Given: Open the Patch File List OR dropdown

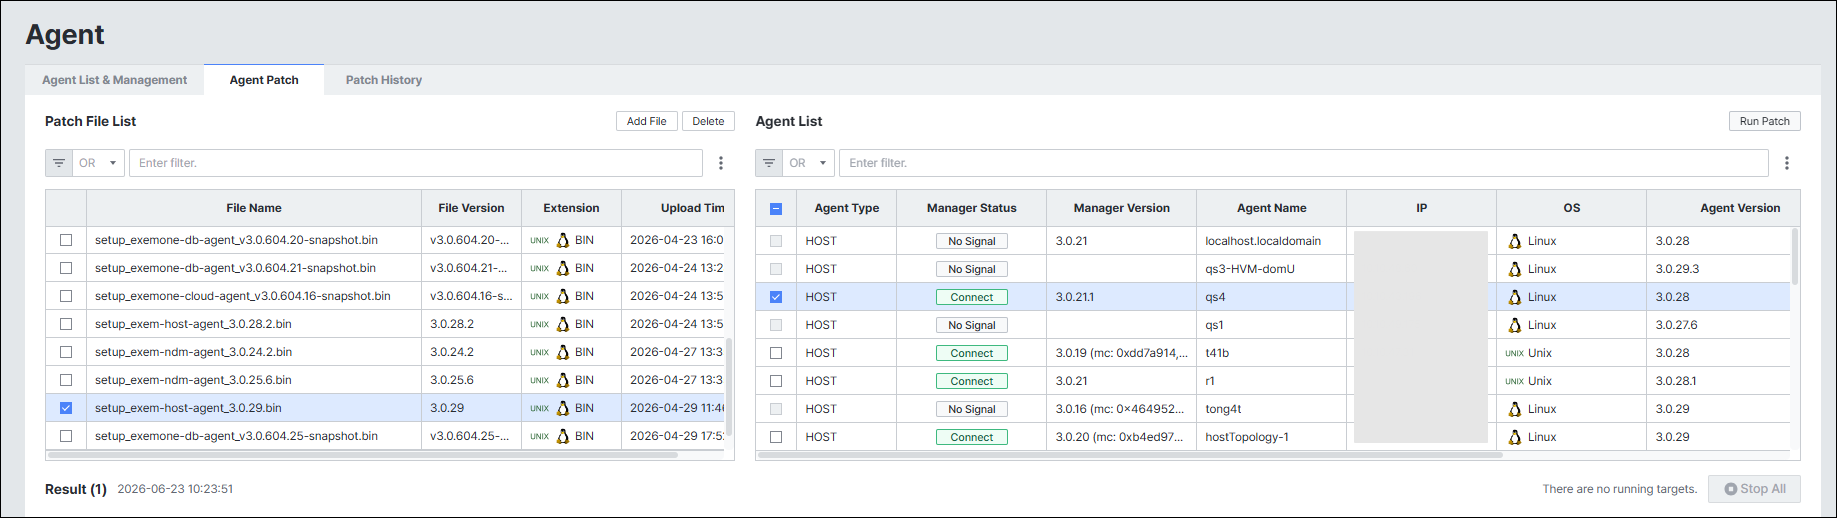Looking at the screenshot, I should [x=98, y=163].
